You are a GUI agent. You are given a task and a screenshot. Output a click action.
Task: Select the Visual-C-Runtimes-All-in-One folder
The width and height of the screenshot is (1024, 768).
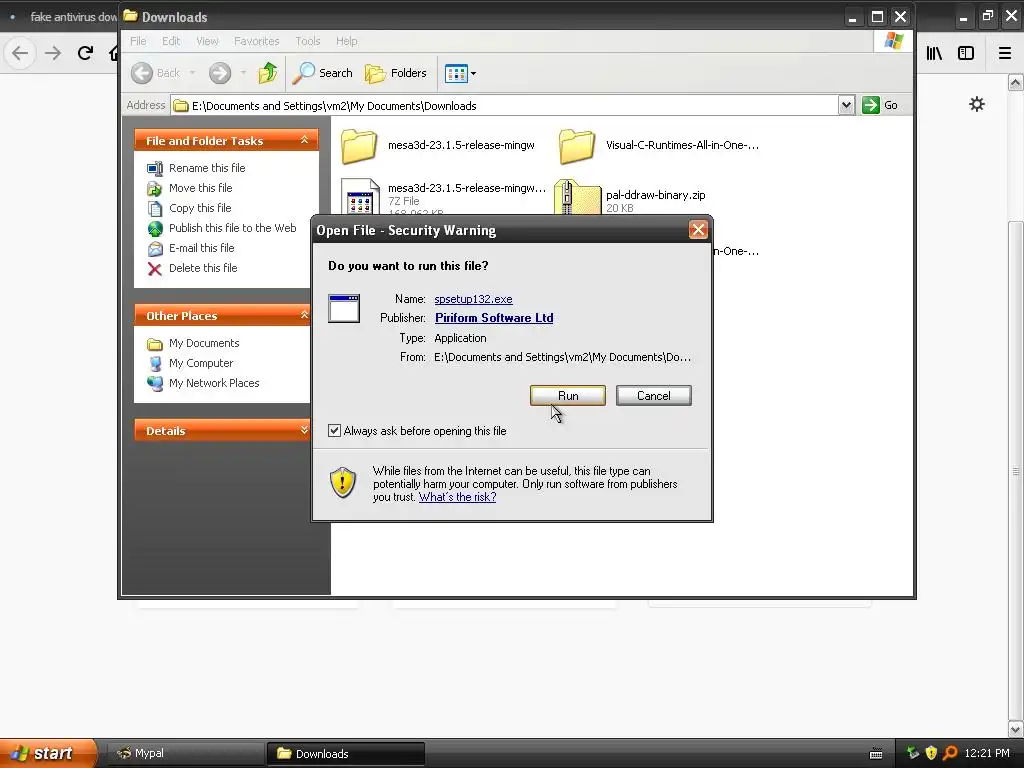659,145
